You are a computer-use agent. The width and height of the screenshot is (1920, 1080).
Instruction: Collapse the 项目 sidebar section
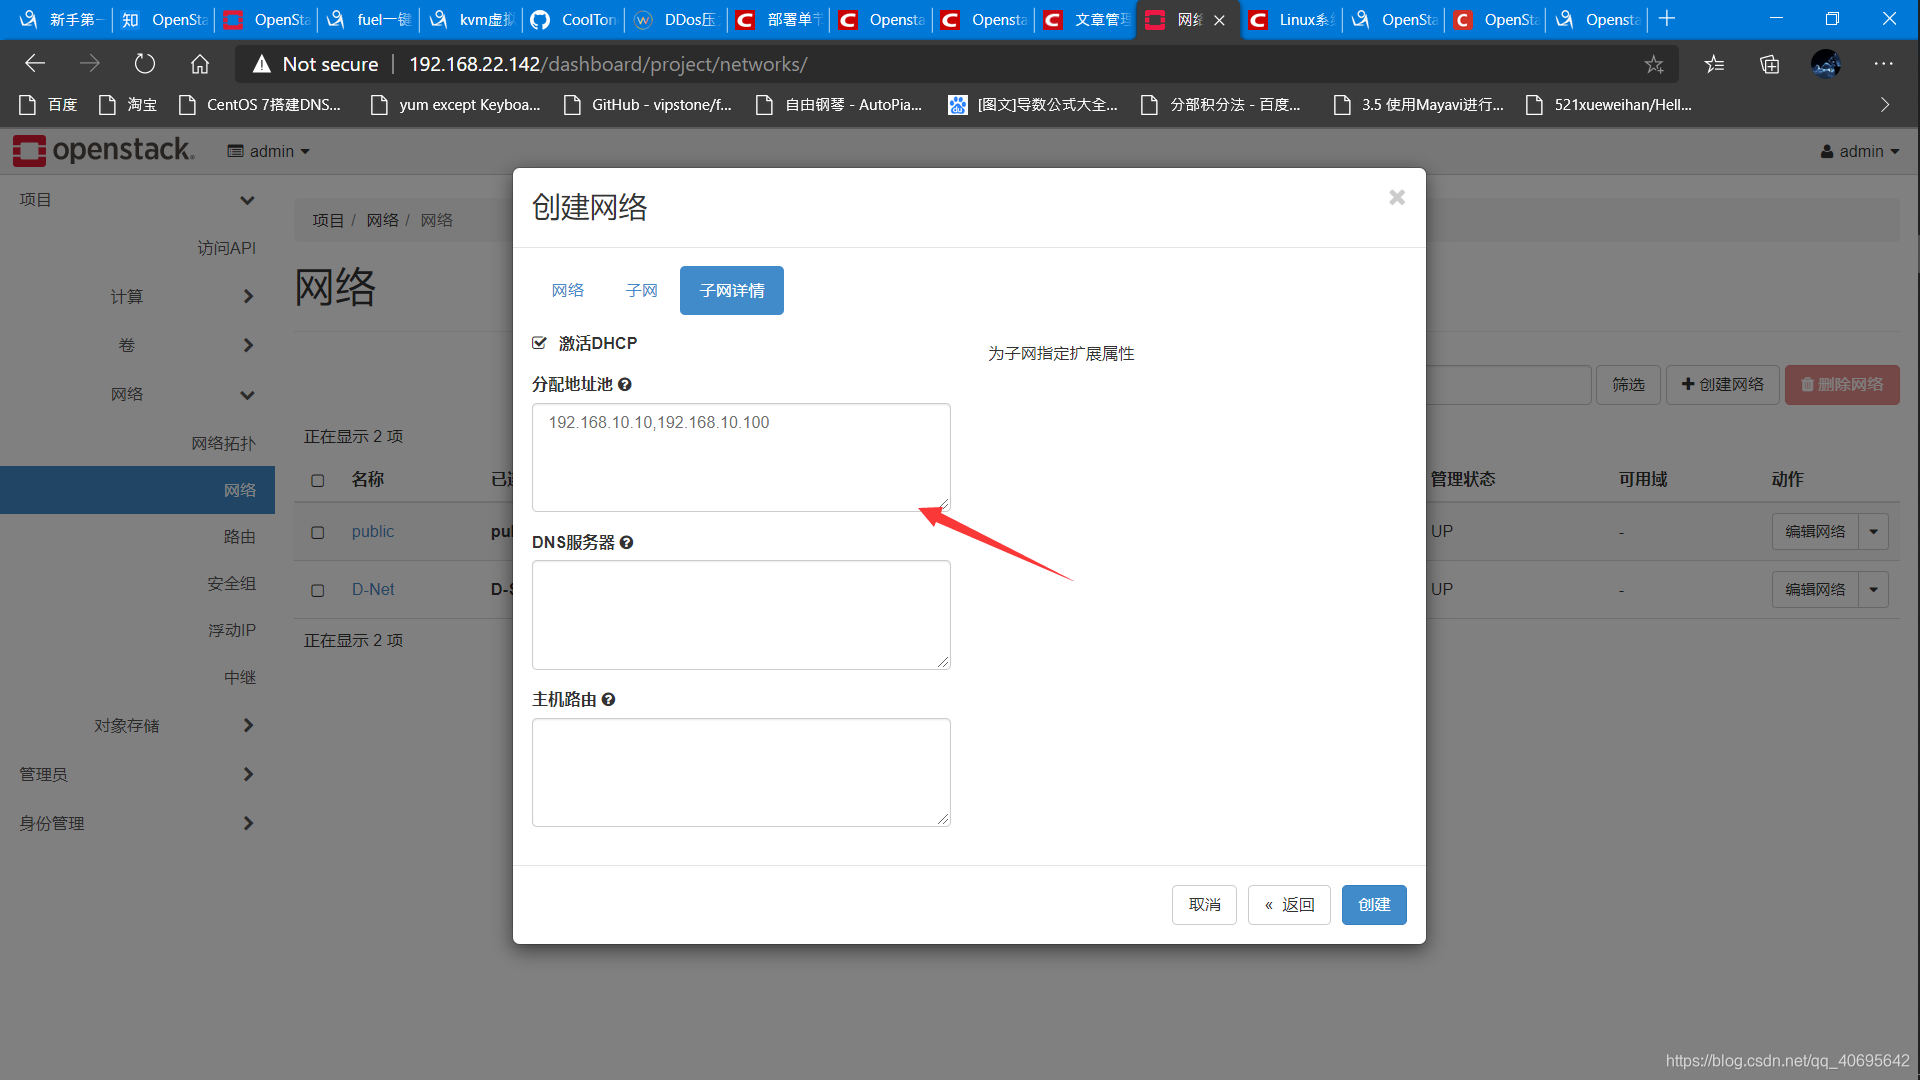[x=137, y=200]
